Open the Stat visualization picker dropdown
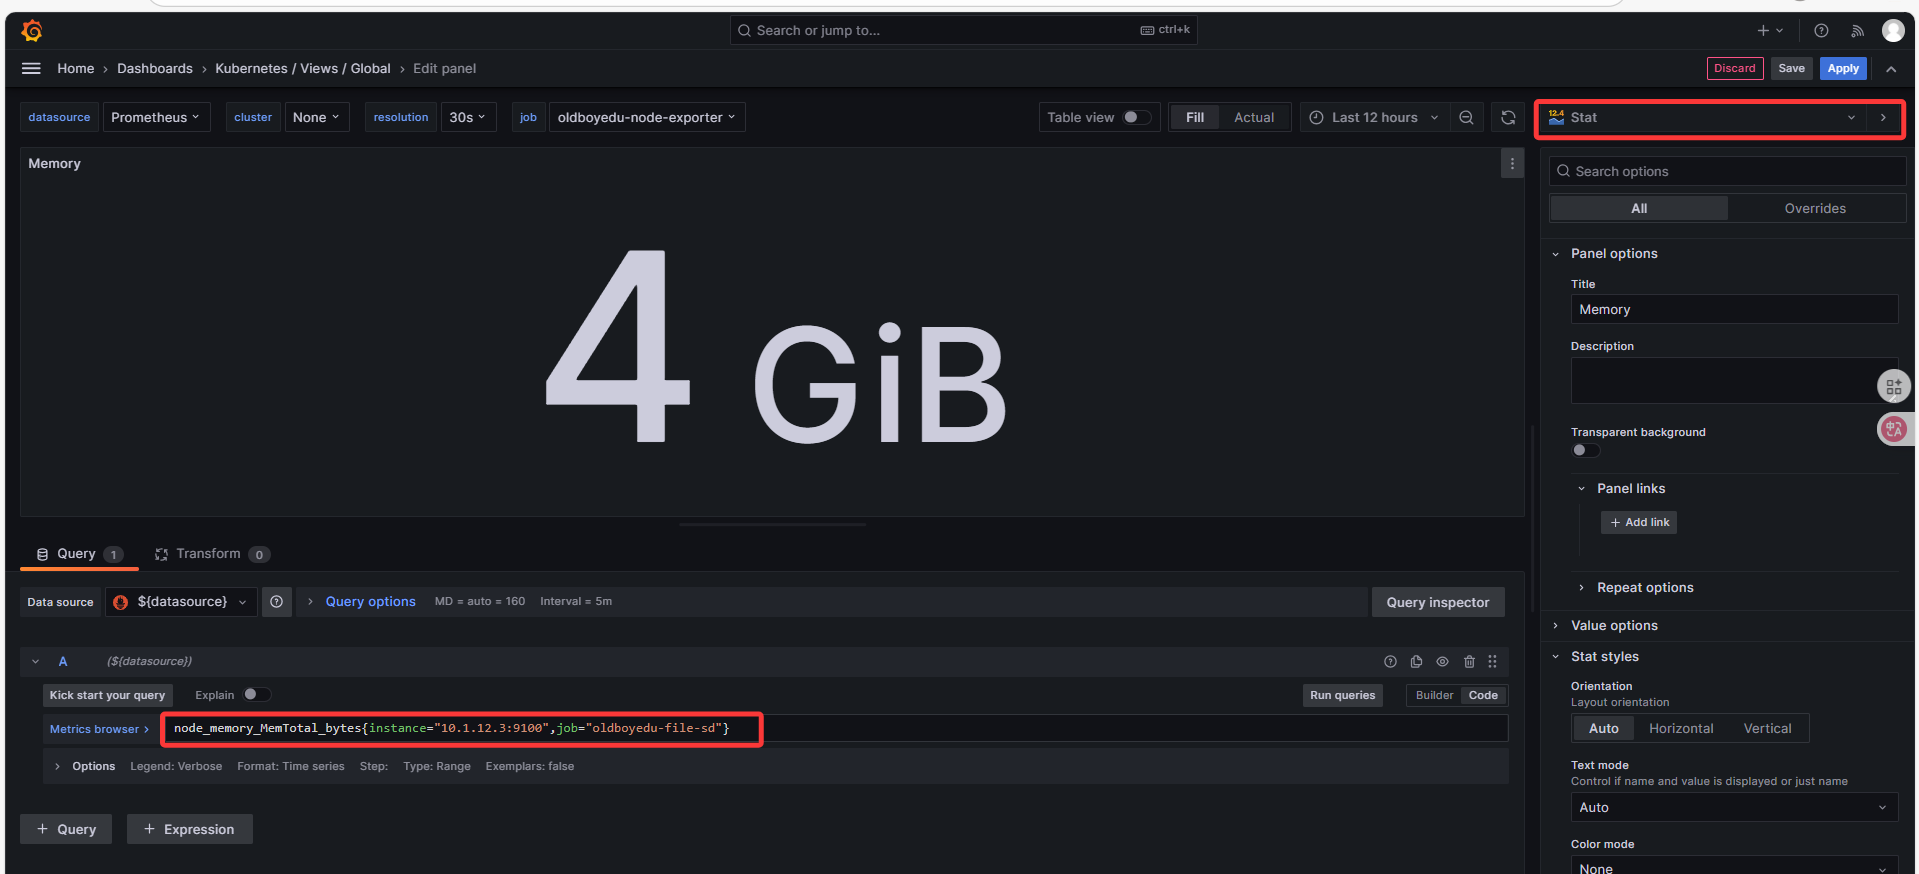Image resolution: width=1919 pixels, height=874 pixels. tap(1700, 118)
